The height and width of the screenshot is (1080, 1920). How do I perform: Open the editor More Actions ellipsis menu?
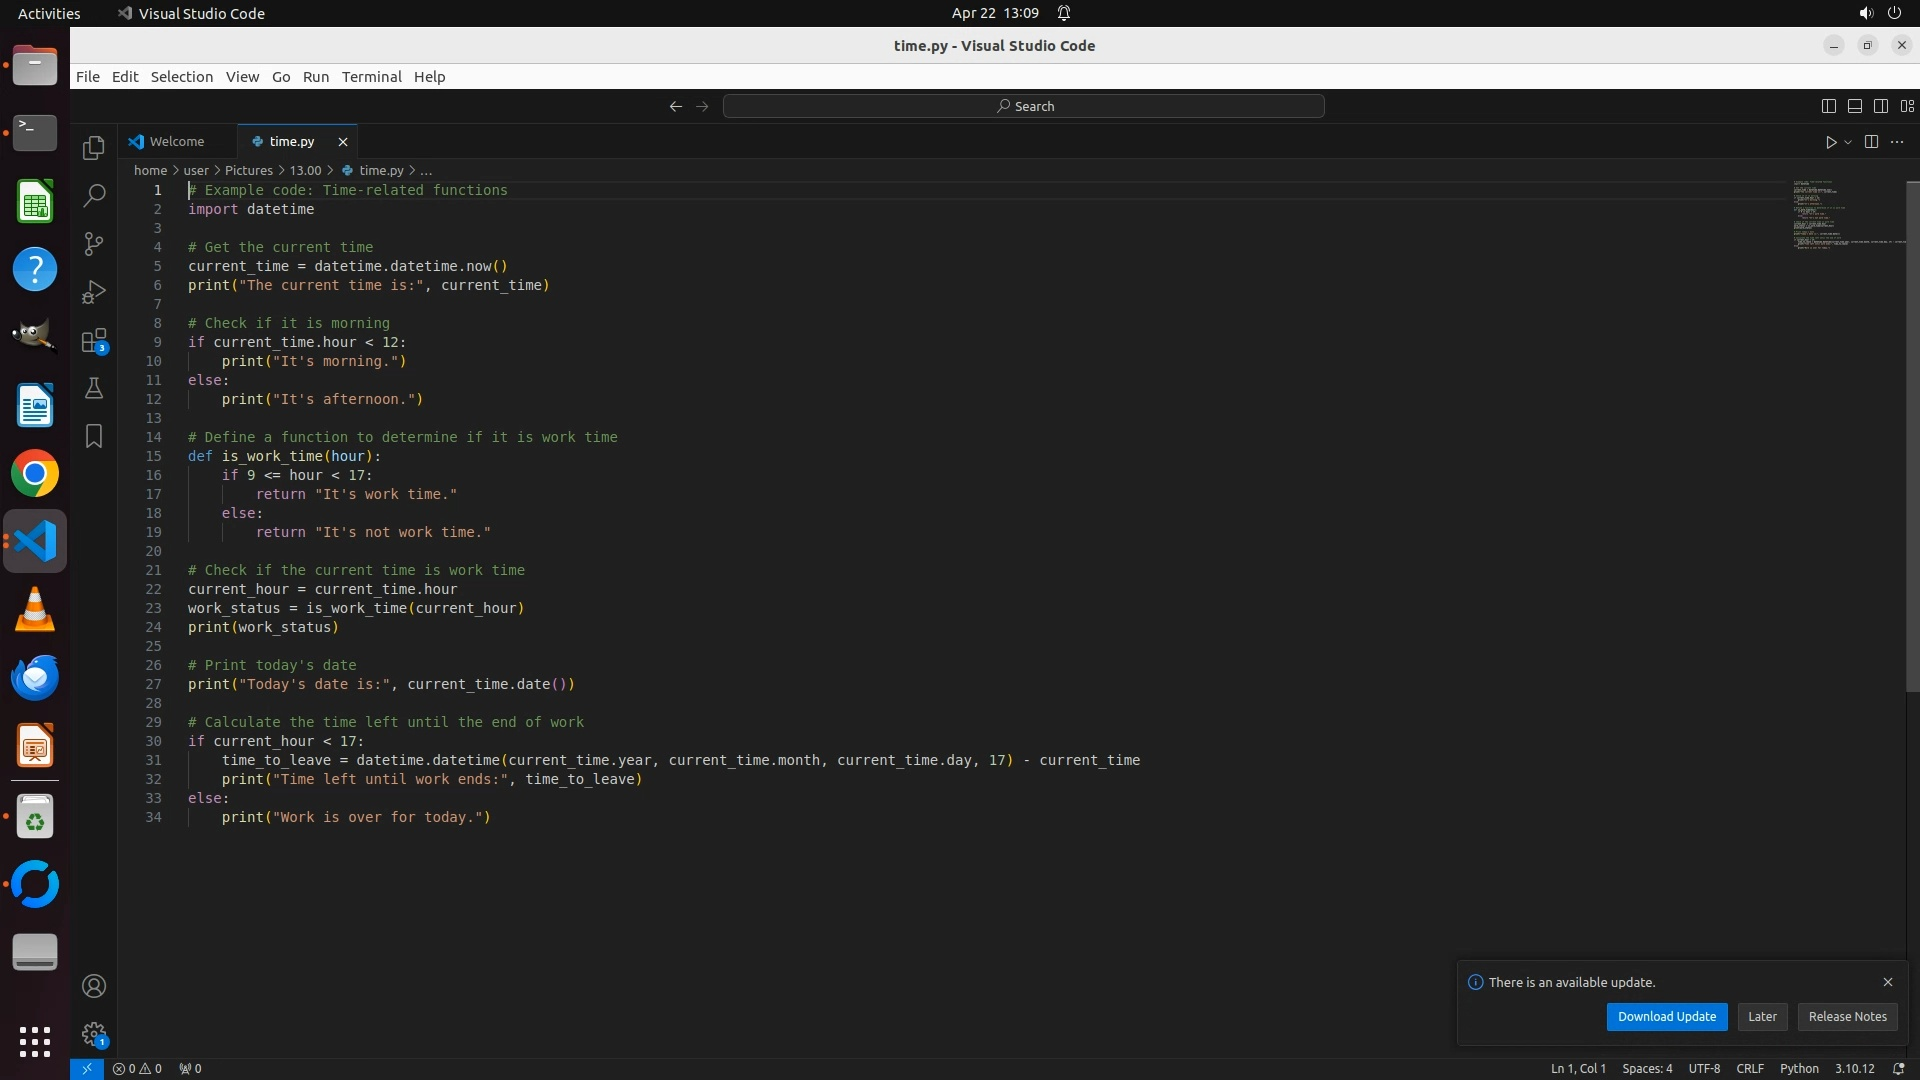click(x=1897, y=142)
